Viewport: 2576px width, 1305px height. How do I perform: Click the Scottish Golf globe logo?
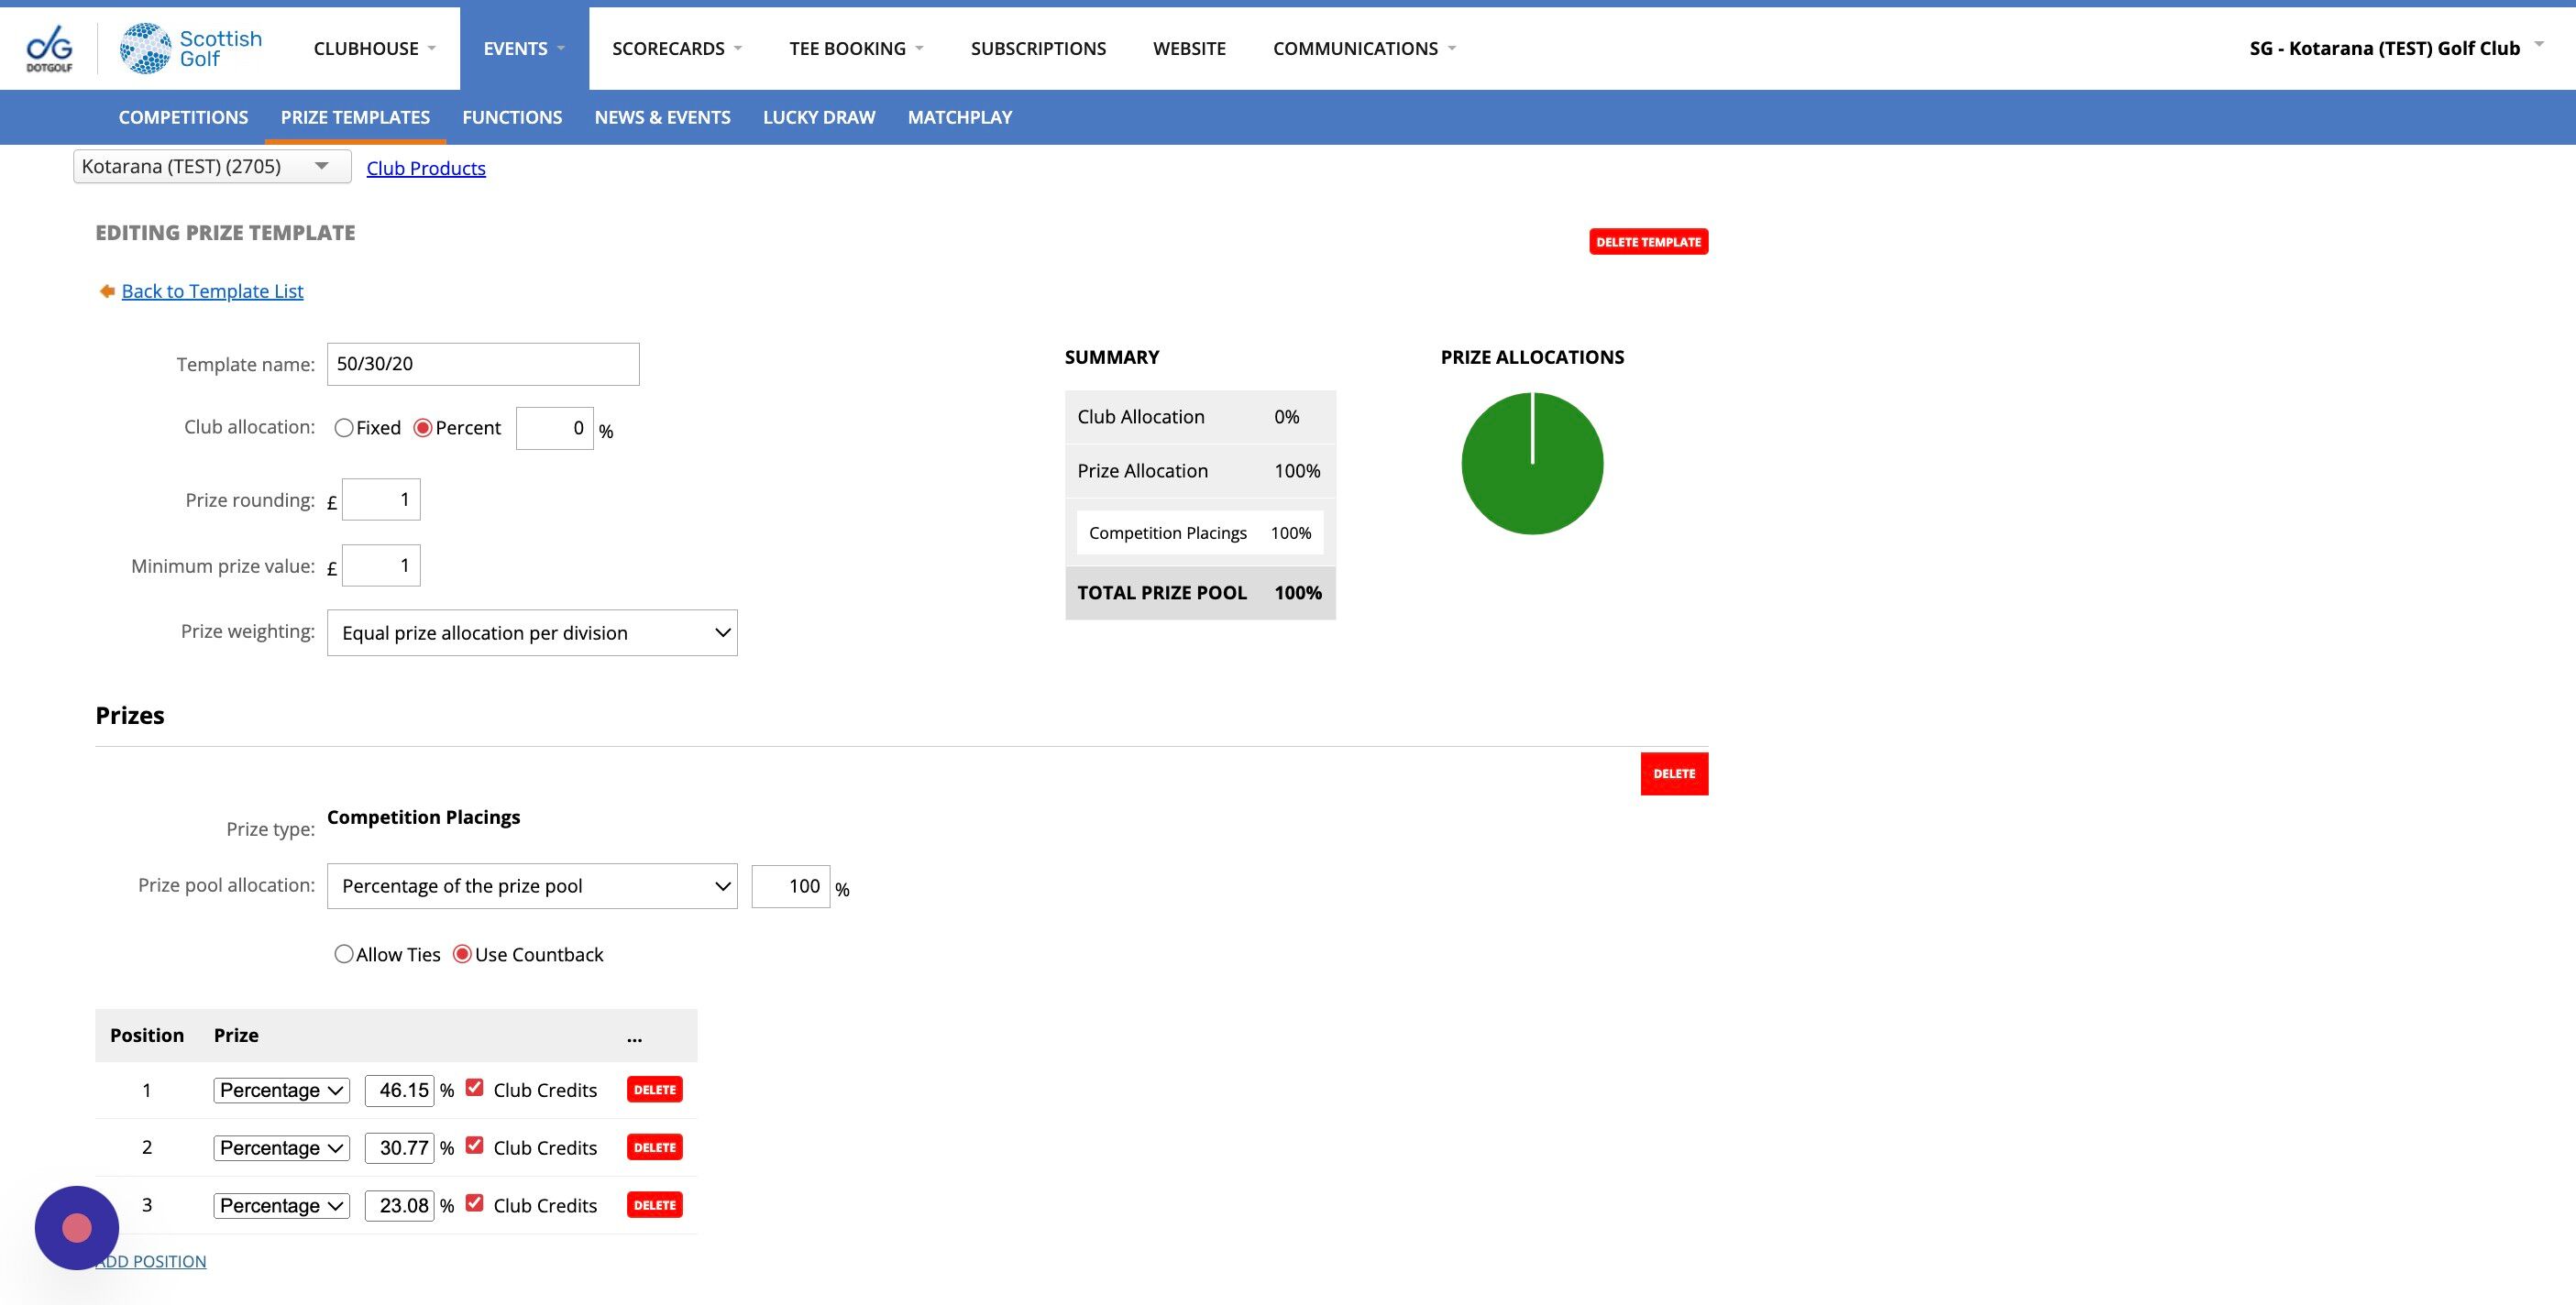145,48
